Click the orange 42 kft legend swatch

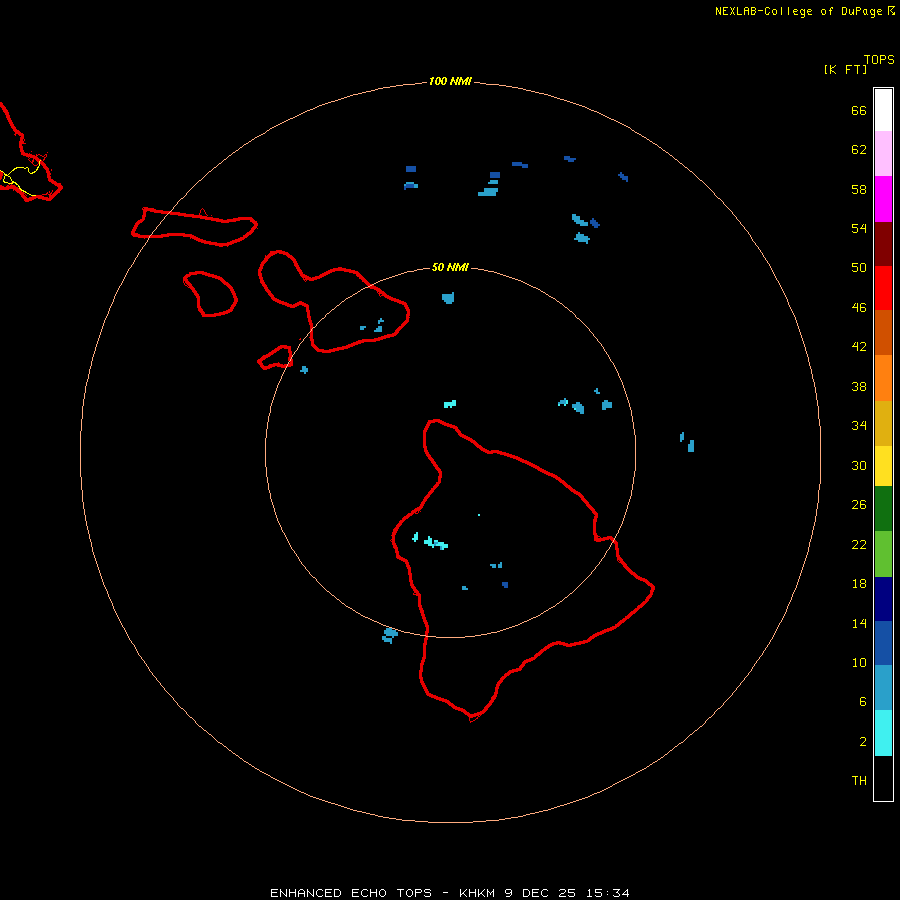click(883, 378)
